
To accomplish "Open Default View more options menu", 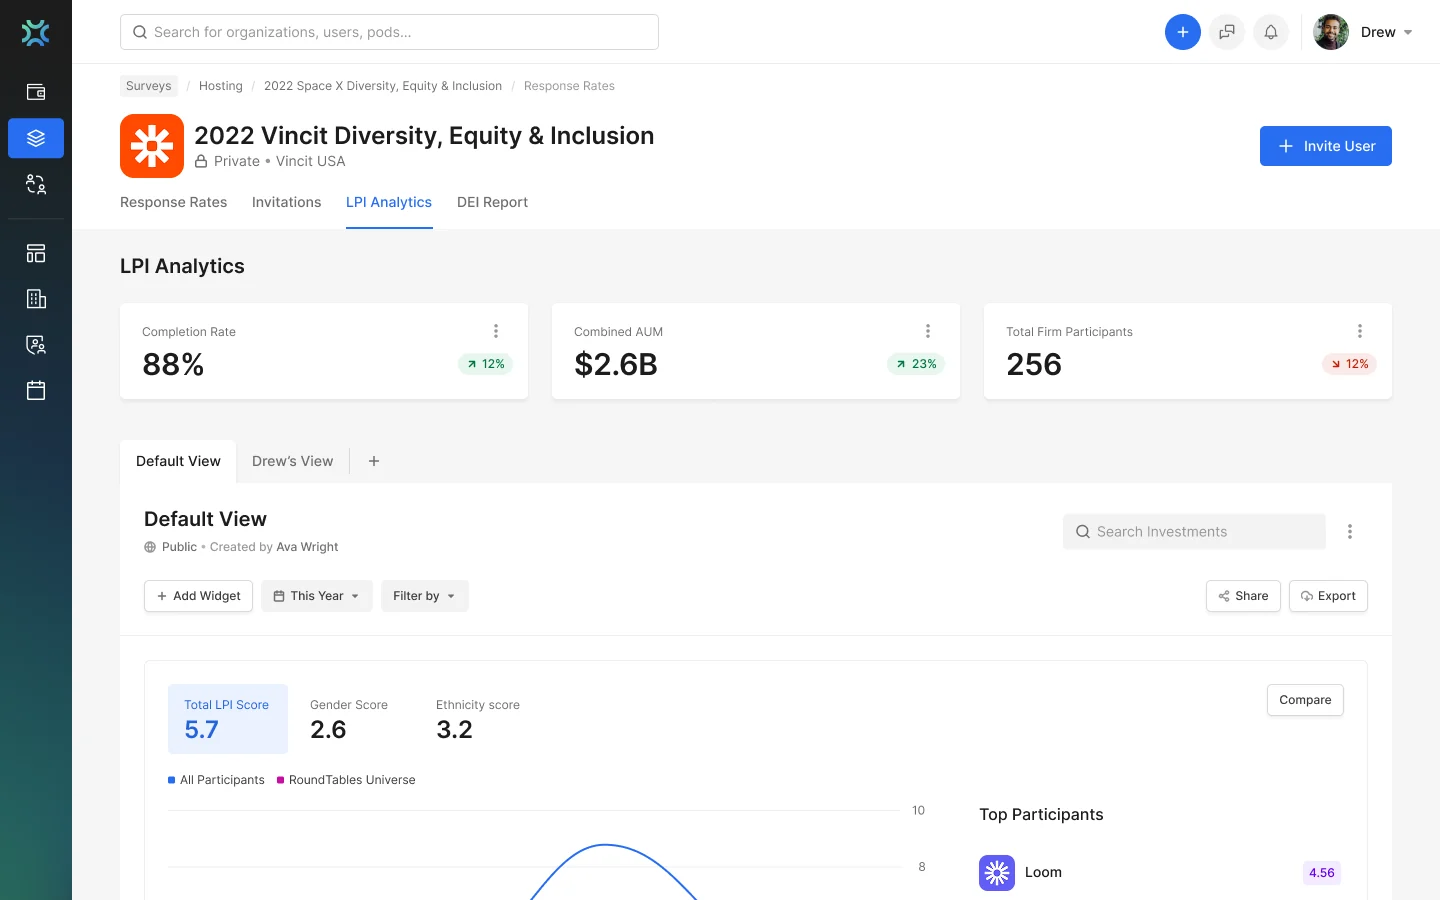I will [1350, 532].
